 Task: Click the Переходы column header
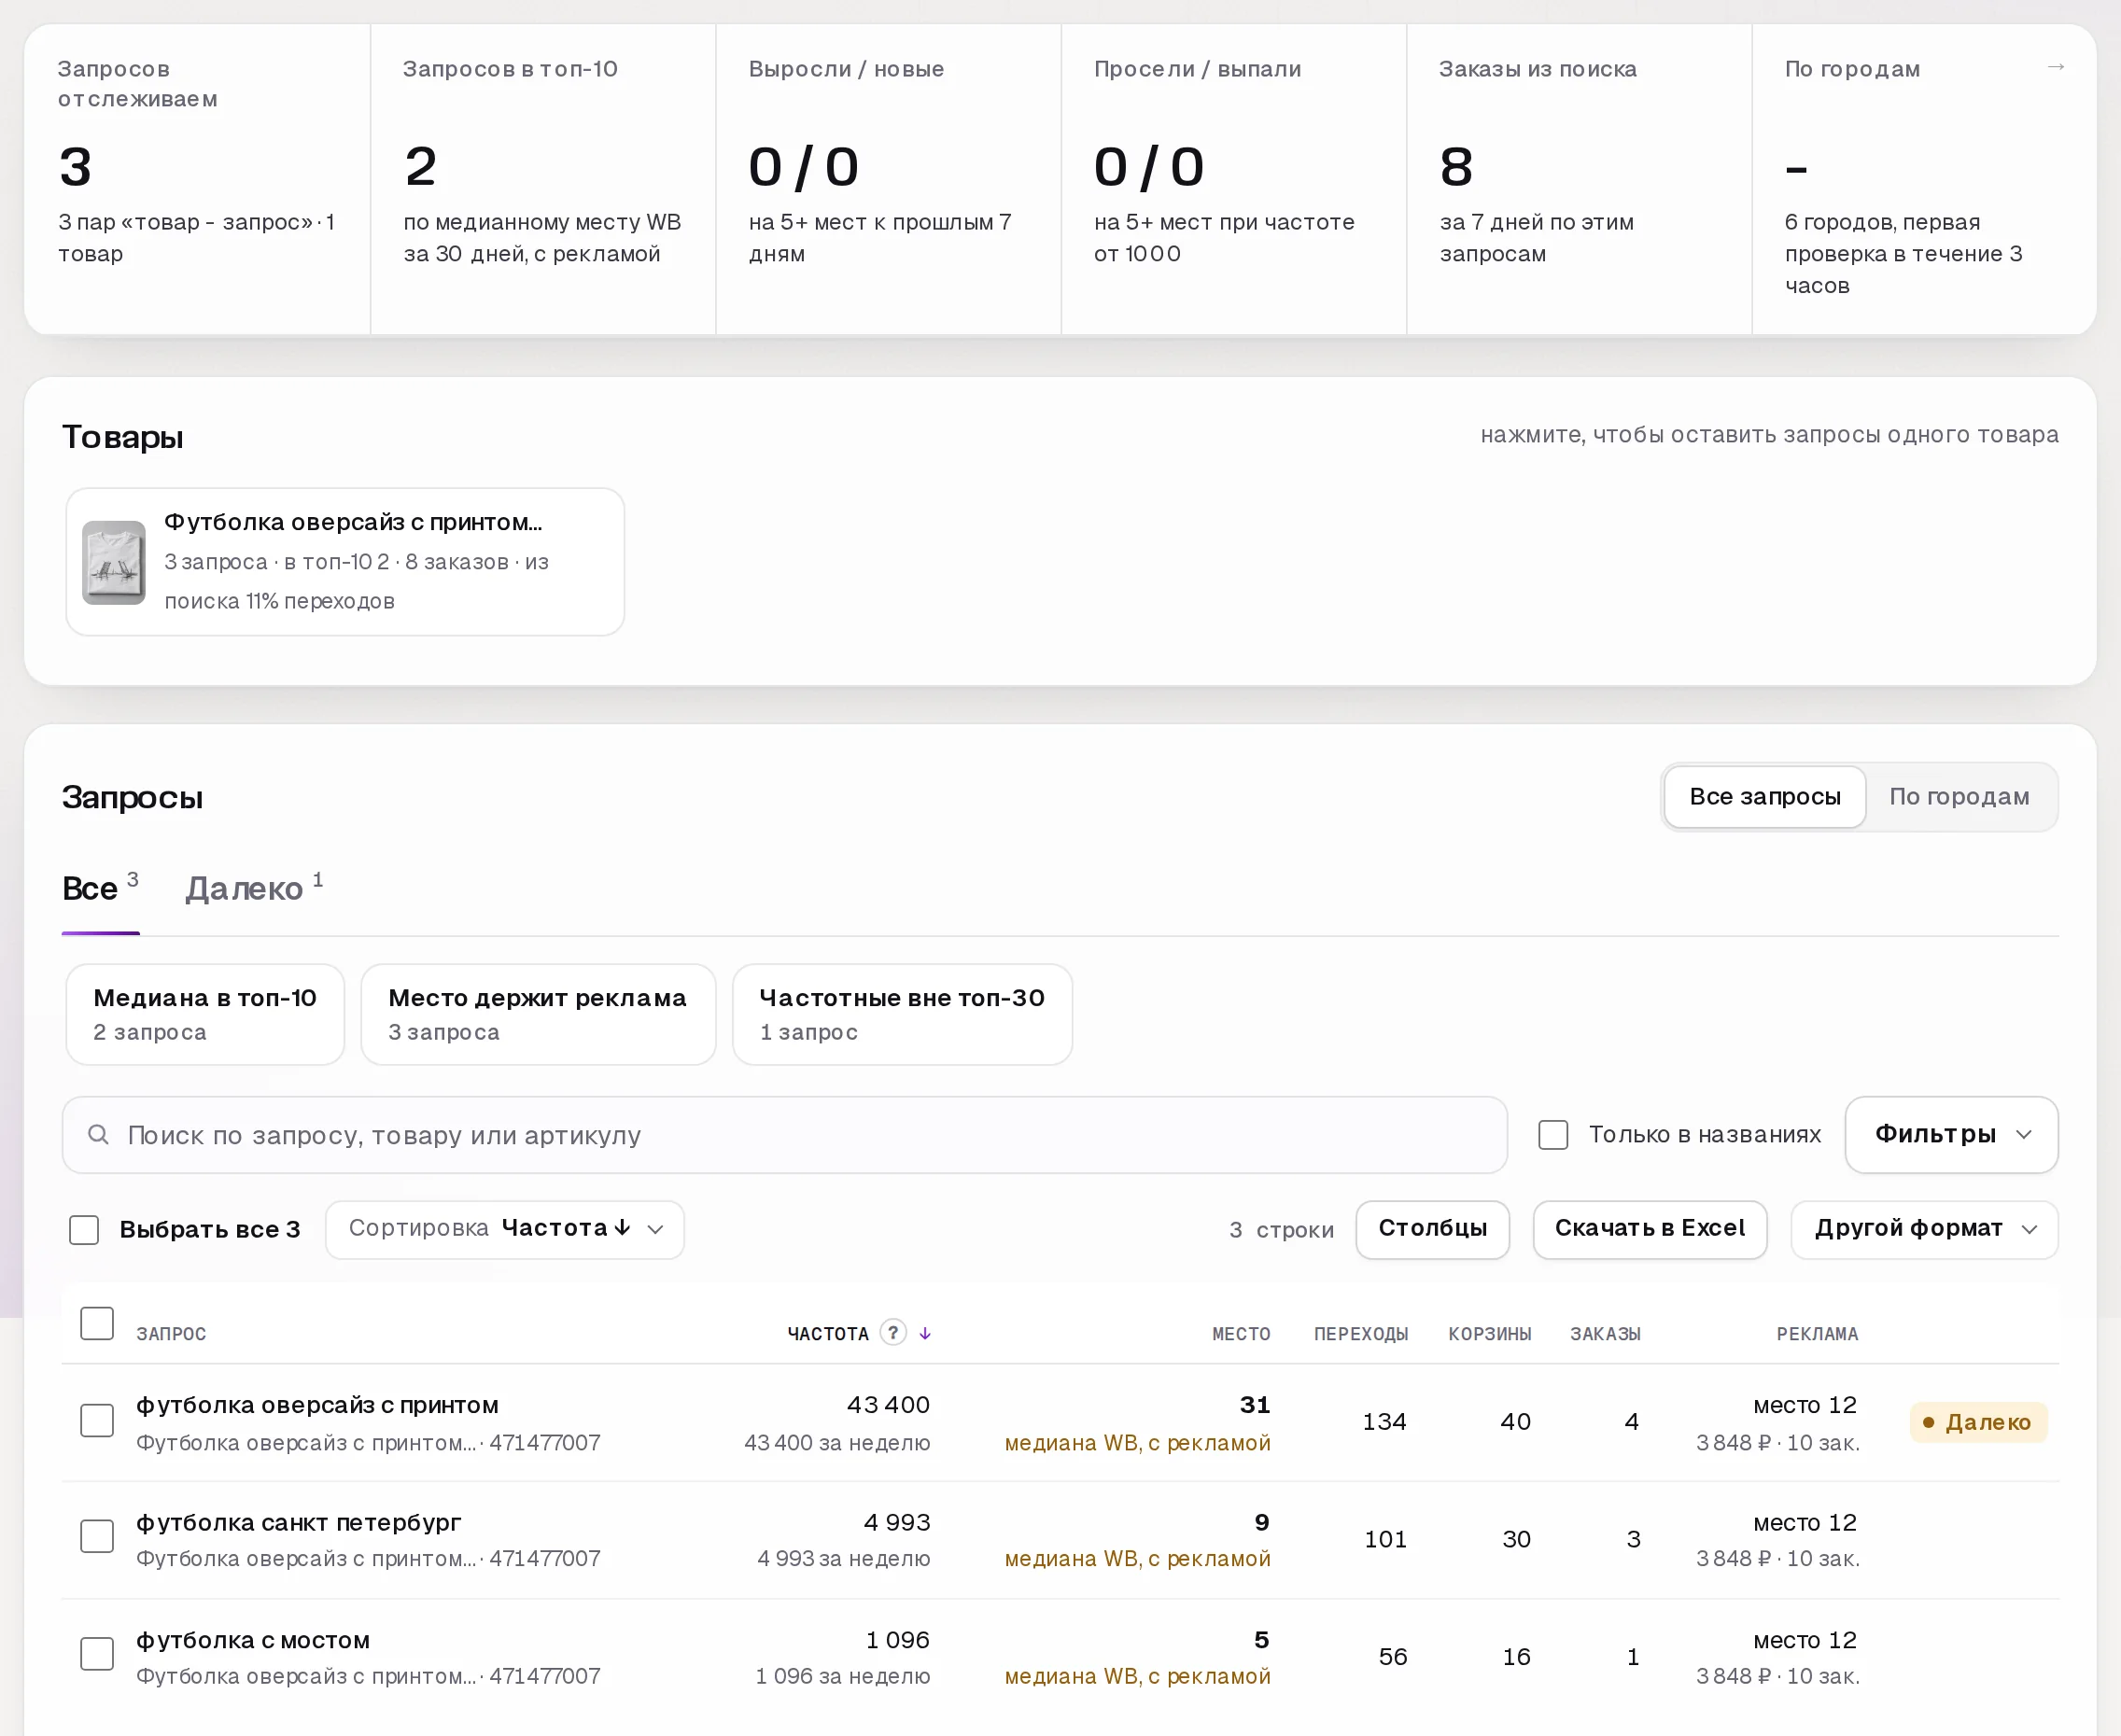[x=1361, y=1334]
